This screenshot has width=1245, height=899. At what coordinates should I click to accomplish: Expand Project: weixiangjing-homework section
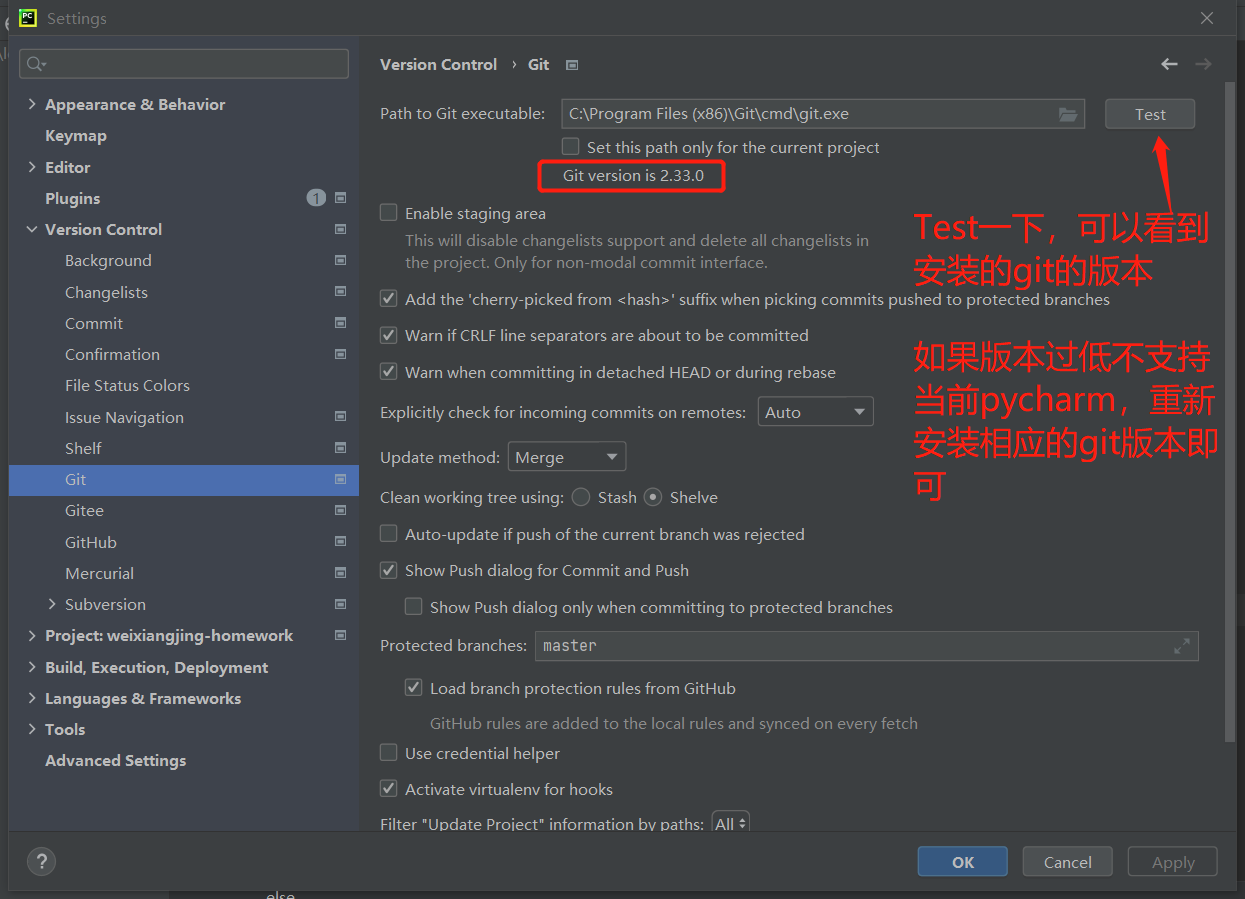click(x=32, y=635)
